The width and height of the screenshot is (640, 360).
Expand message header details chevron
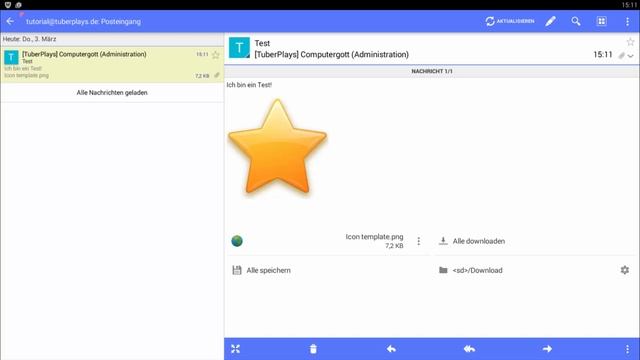[x=631, y=56]
